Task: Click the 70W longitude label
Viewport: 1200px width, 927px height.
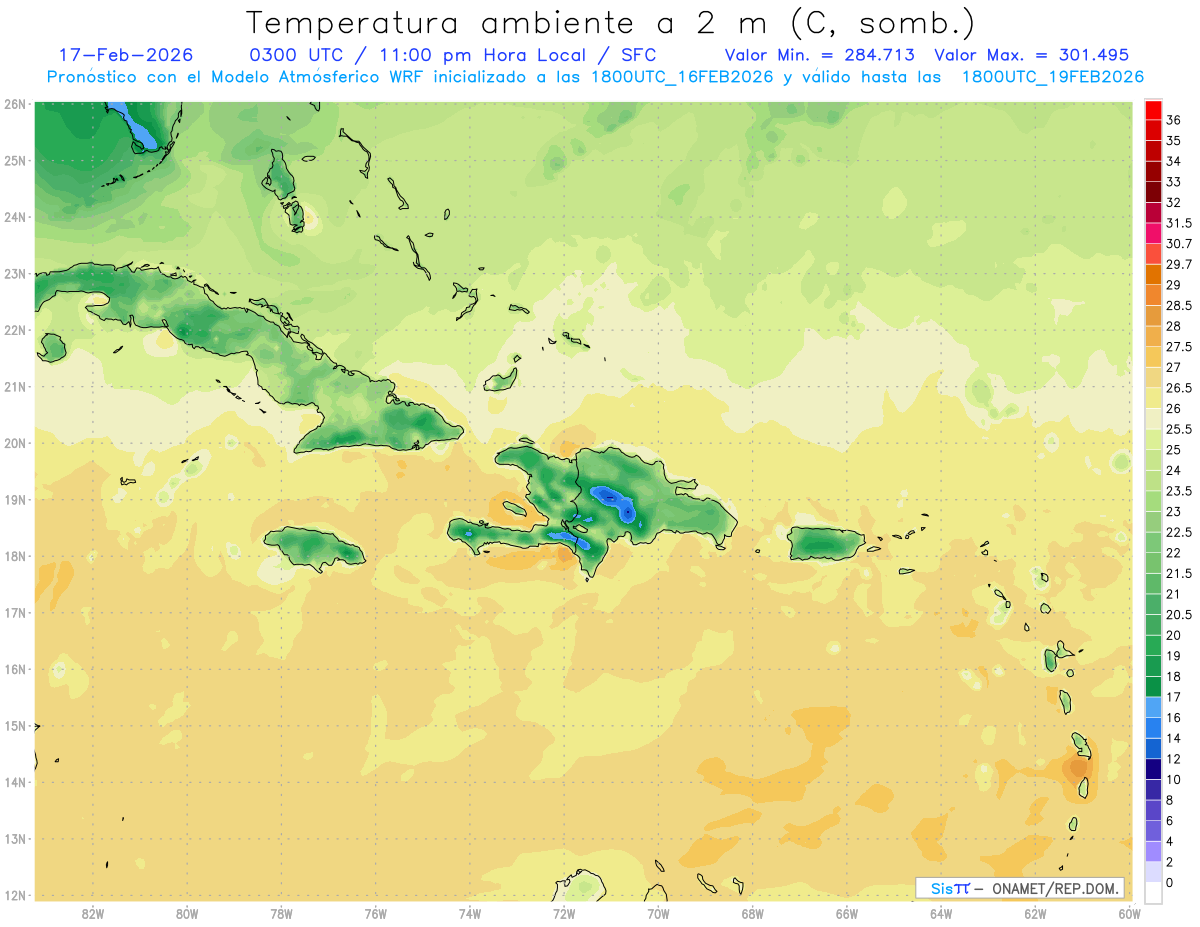Action: tap(658, 914)
